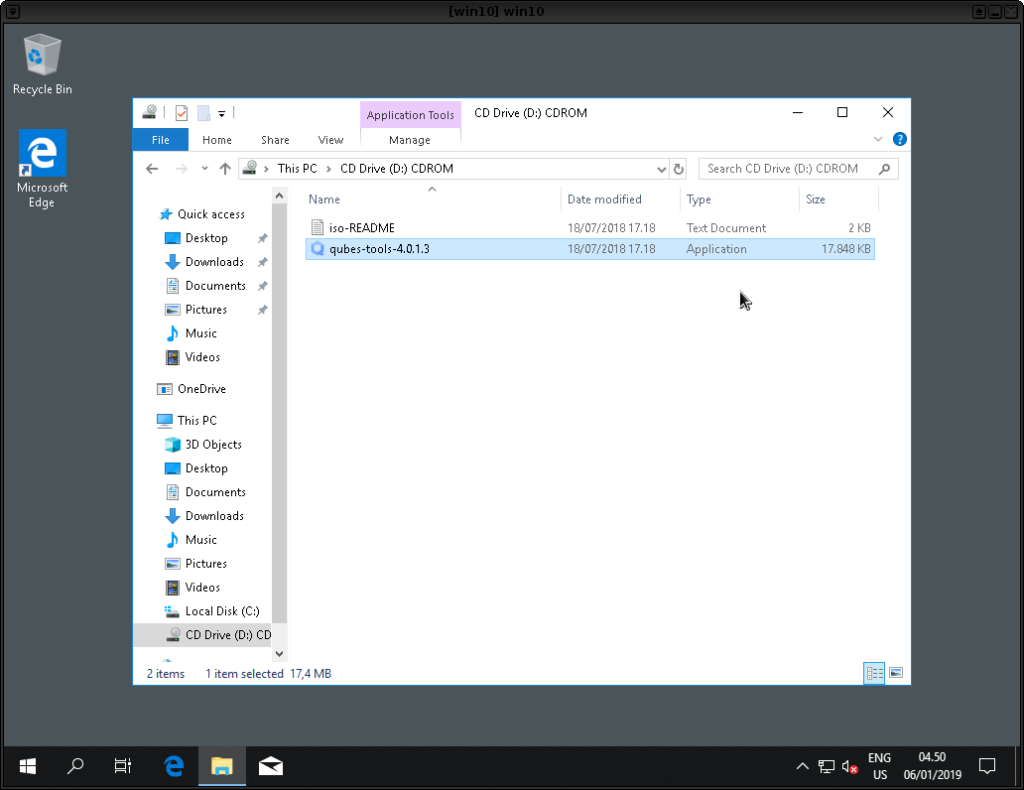
Task: Select the qubes-tools-4.0.1.3 application file
Action: [x=590, y=249]
